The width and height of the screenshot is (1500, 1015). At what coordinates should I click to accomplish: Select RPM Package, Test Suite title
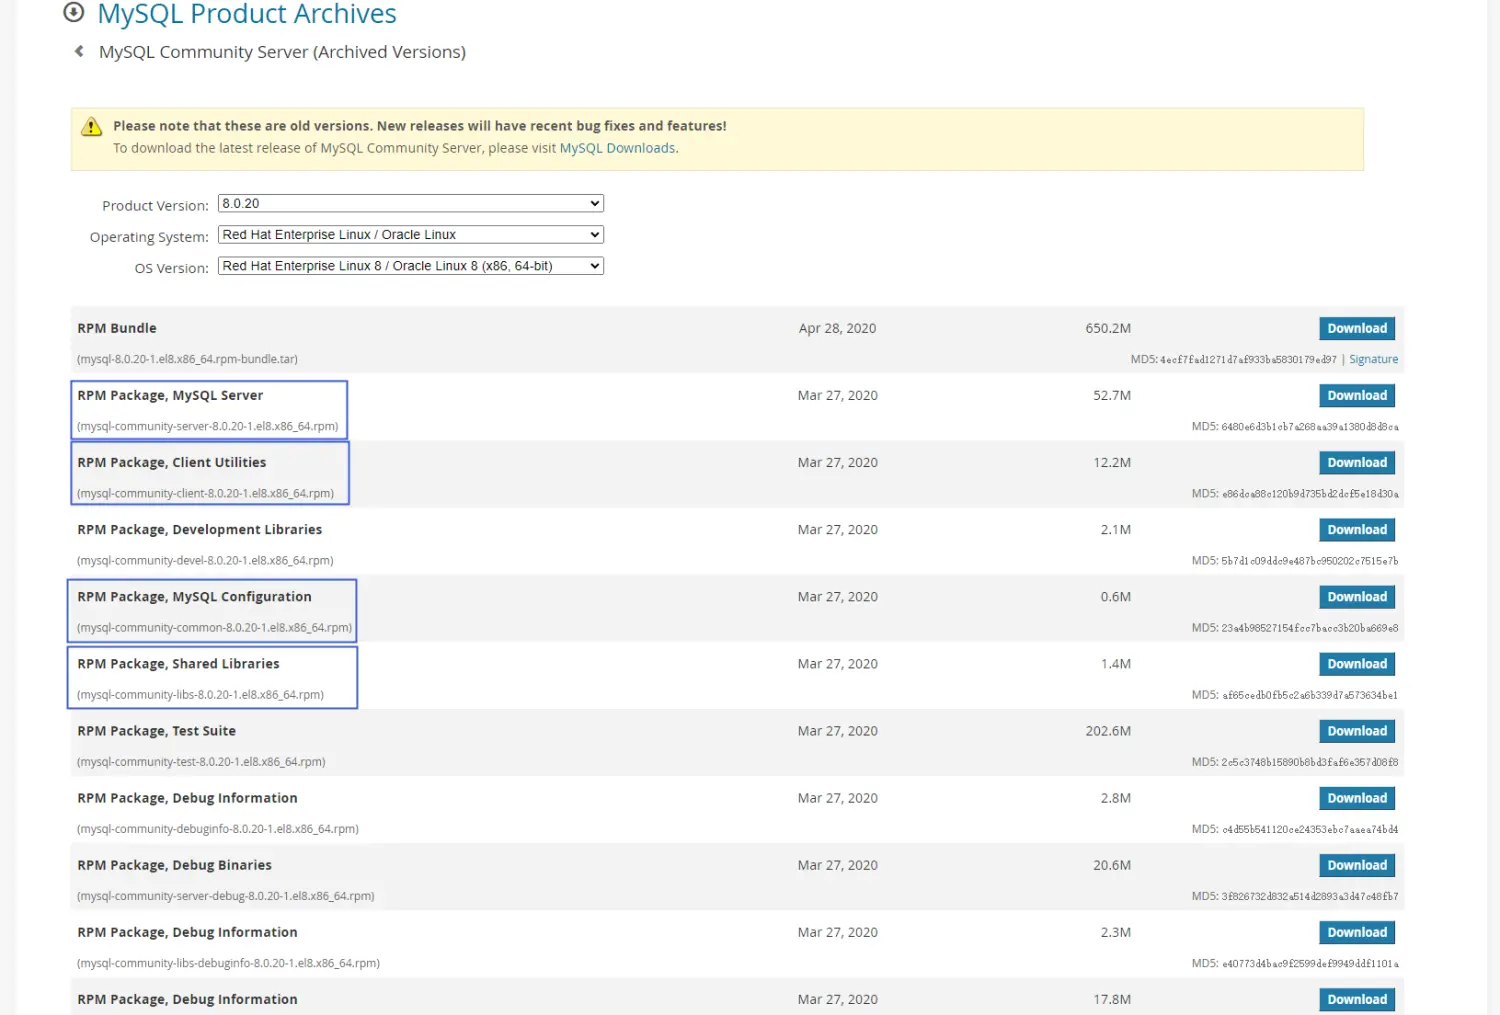click(157, 731)
